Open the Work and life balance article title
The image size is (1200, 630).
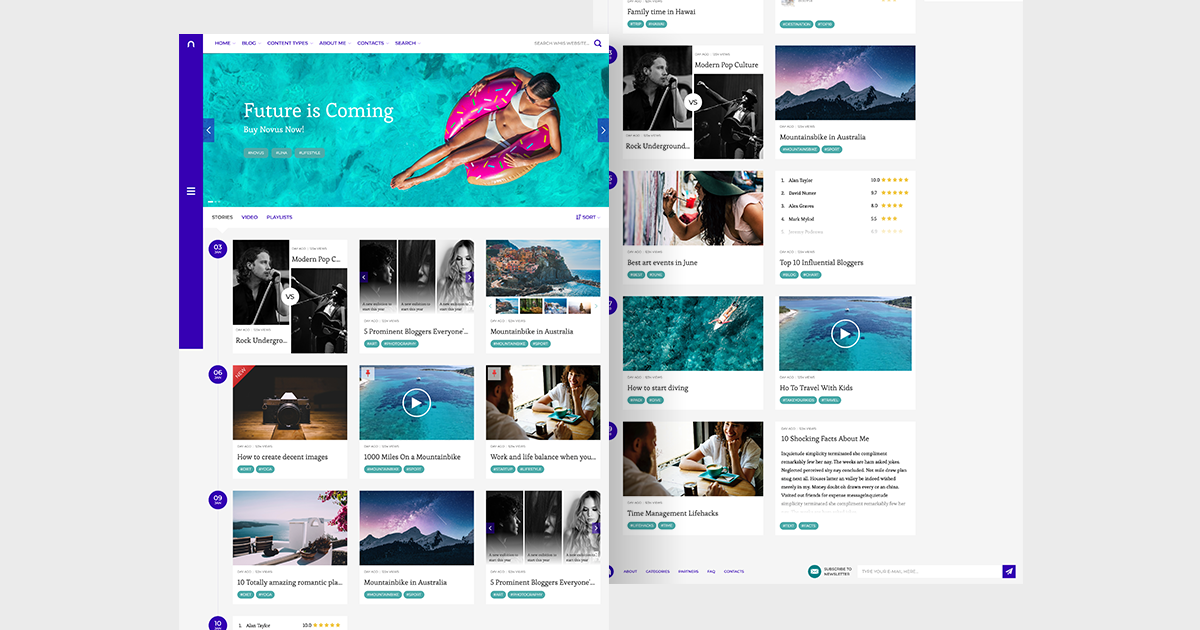tap(542, 457)
